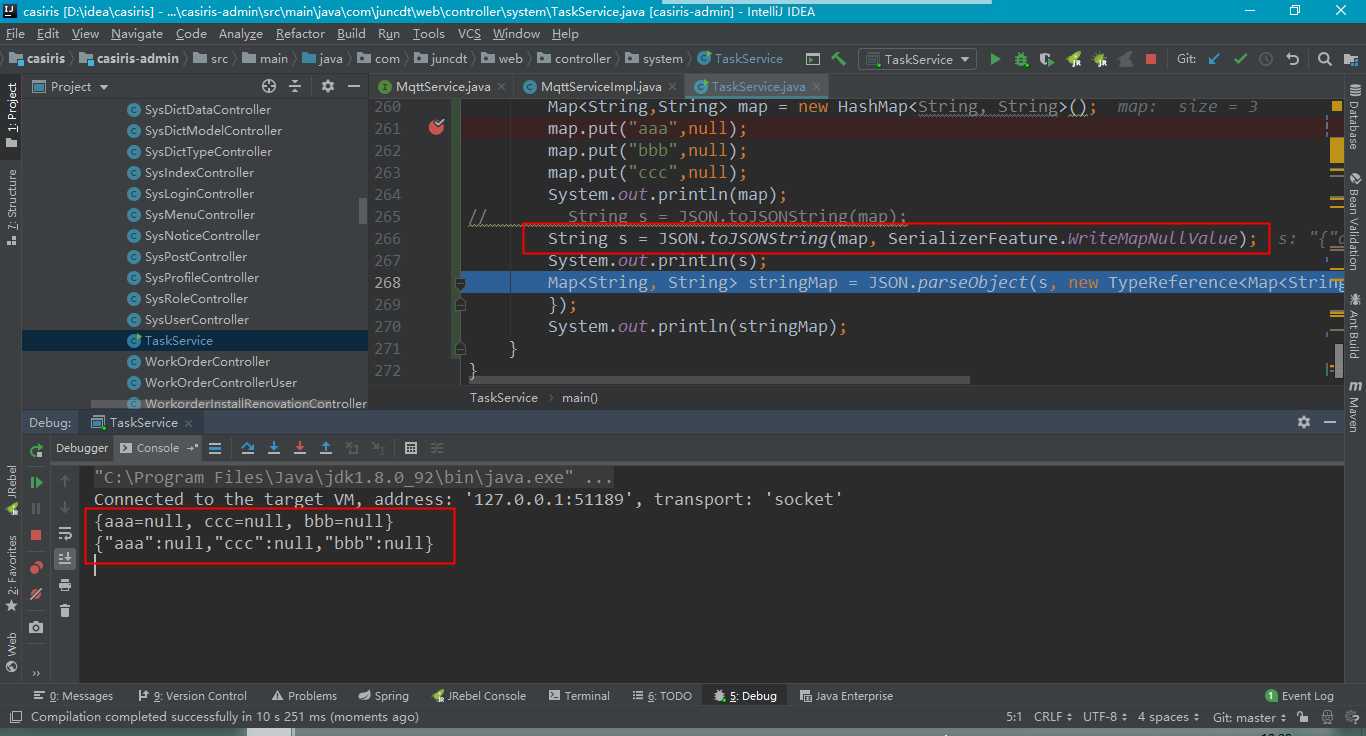Screen dimensions: 1366x736
Task: Open CRLF line separator selector
Action: coord(1052,717)
